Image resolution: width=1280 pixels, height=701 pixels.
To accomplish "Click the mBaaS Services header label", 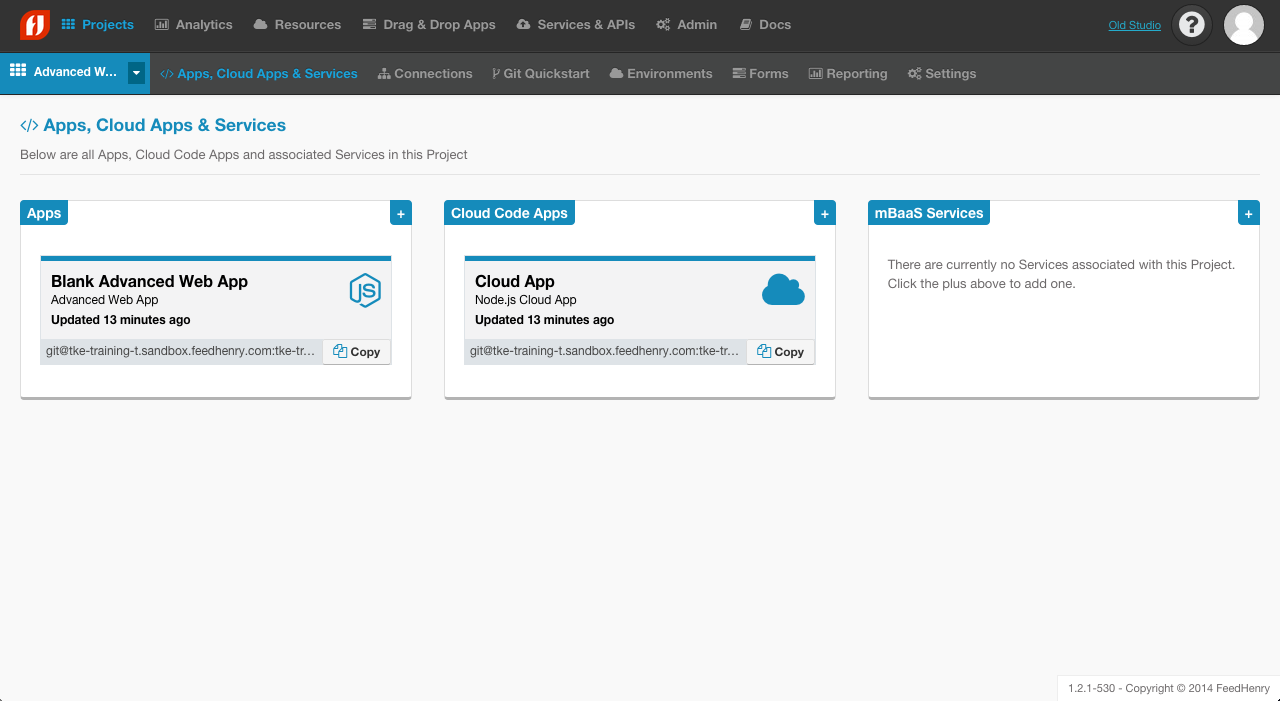I will point(929,213).
